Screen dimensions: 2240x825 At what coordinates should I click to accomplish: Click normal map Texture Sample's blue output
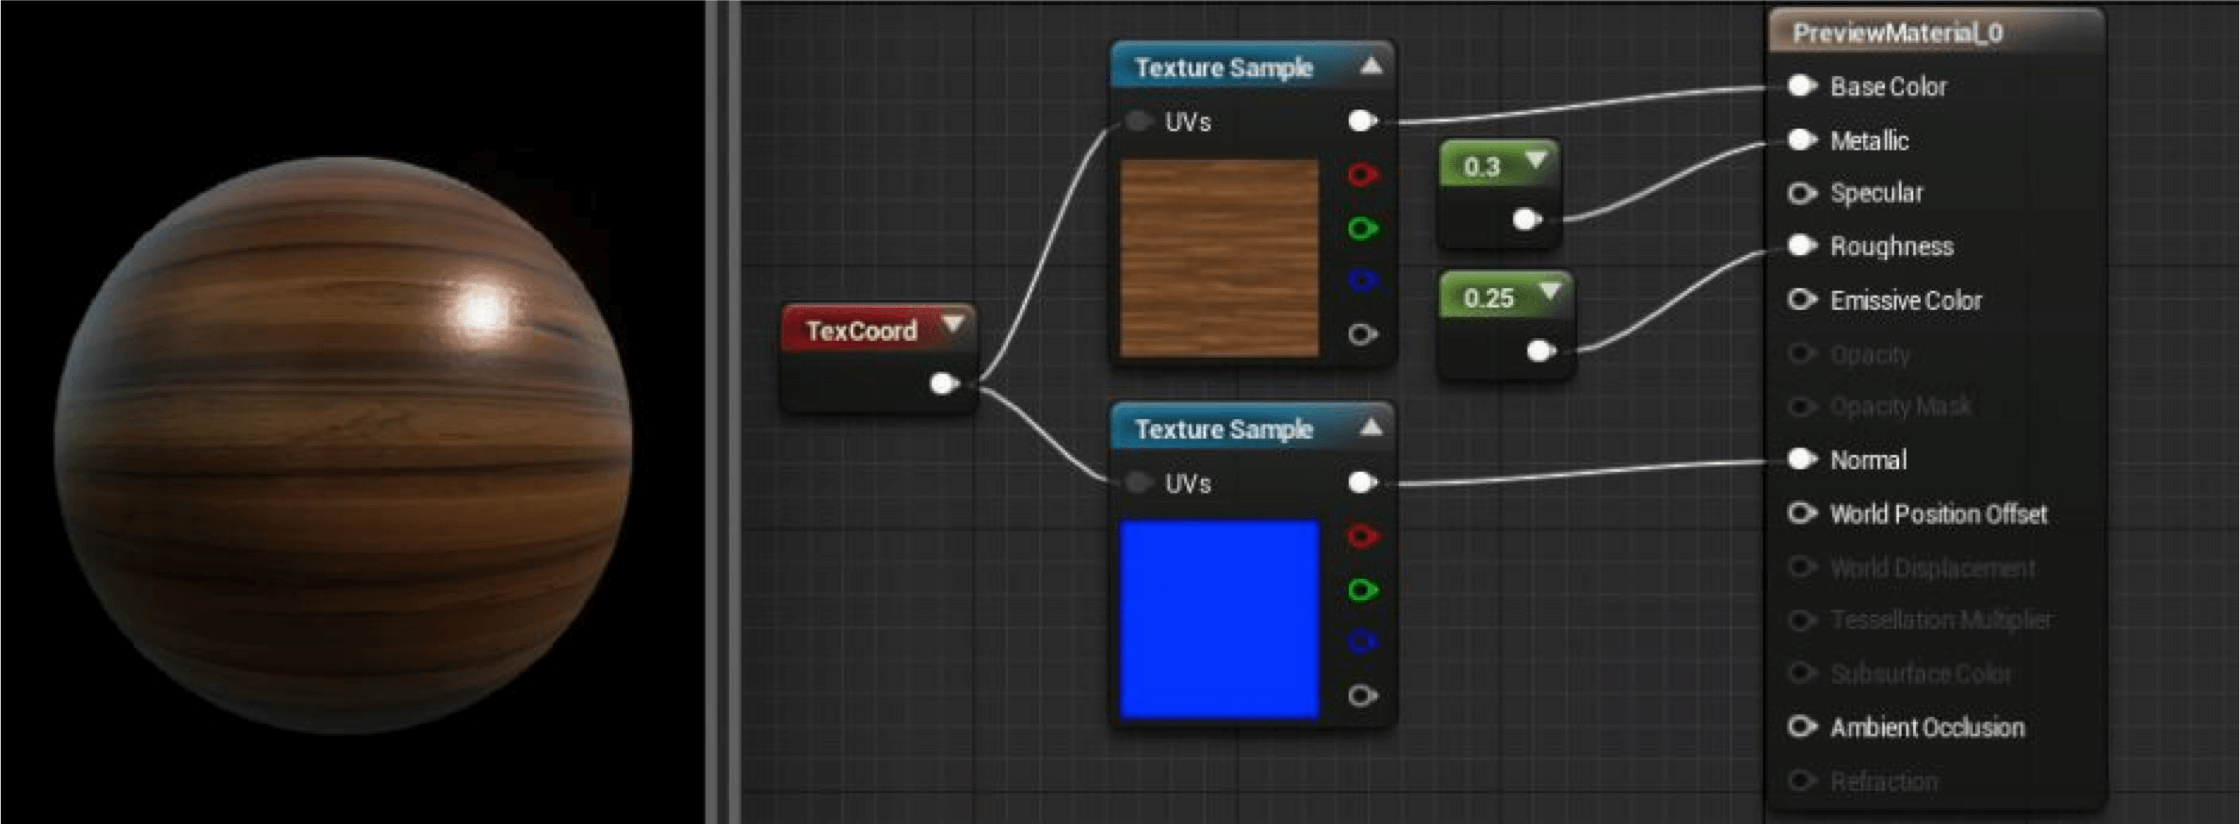[x=1363, y=643]
